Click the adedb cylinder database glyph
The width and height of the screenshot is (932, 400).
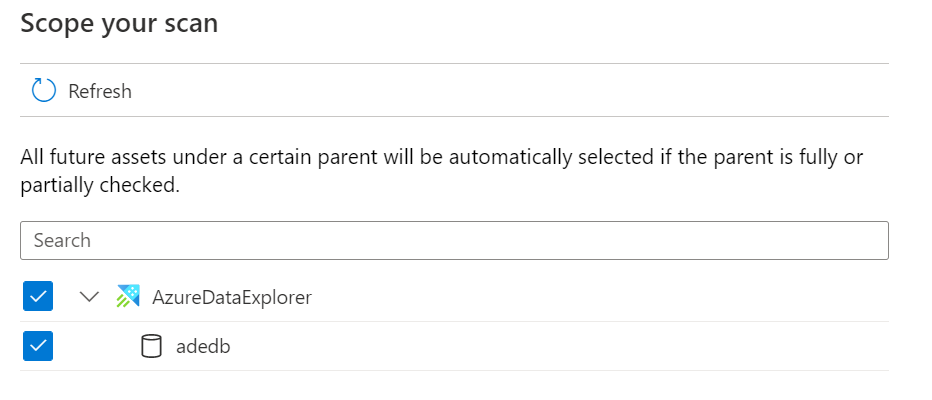(151, 346)
